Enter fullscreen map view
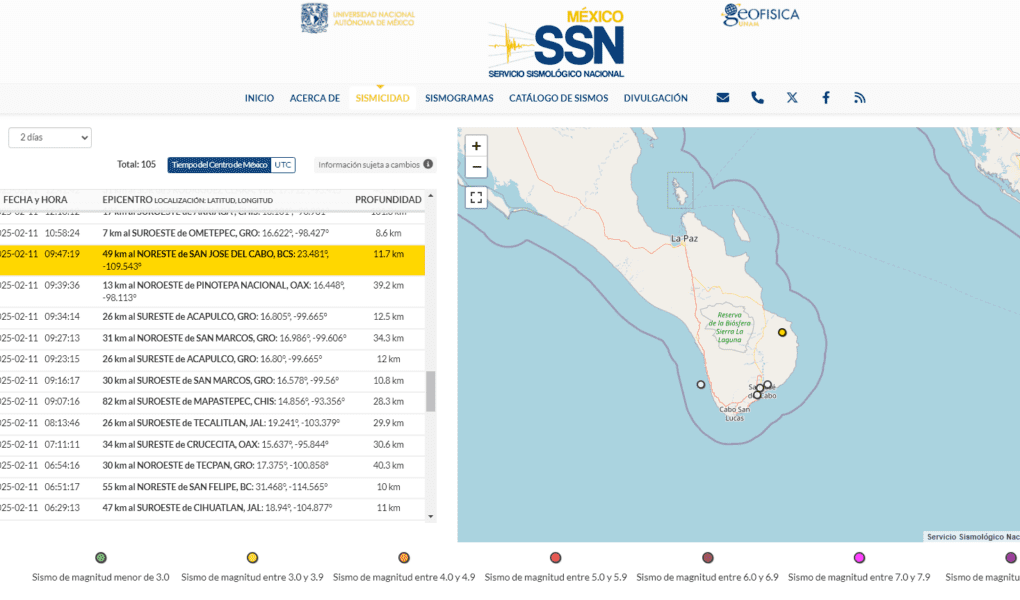The image size is (1020, 600). (x=476, y=198)
